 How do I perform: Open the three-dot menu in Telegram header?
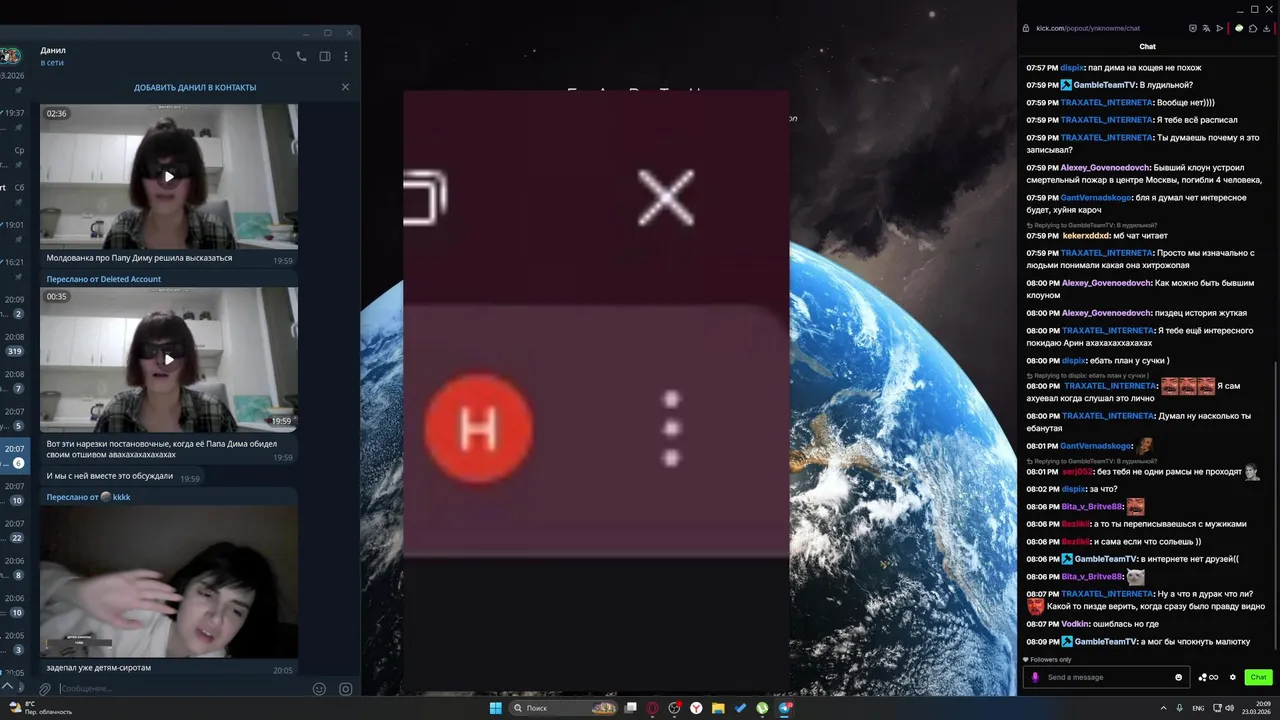(346, 57)
